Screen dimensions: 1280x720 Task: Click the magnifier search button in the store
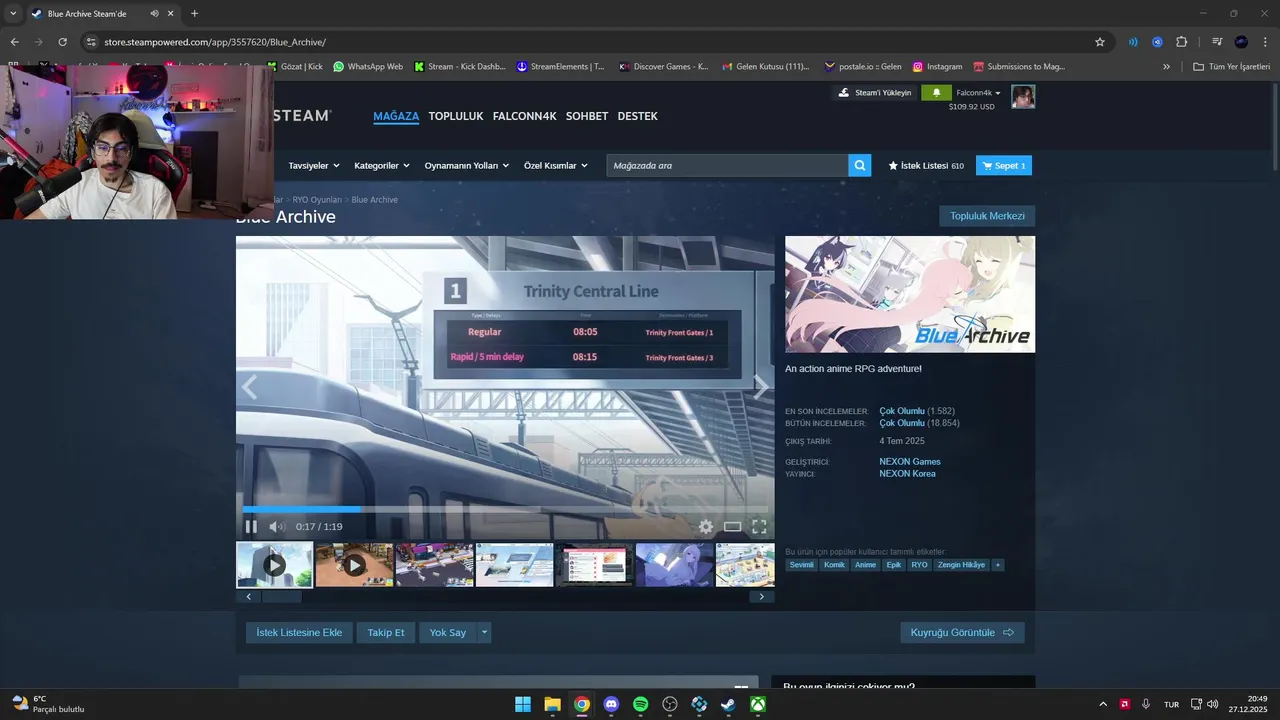860,165
